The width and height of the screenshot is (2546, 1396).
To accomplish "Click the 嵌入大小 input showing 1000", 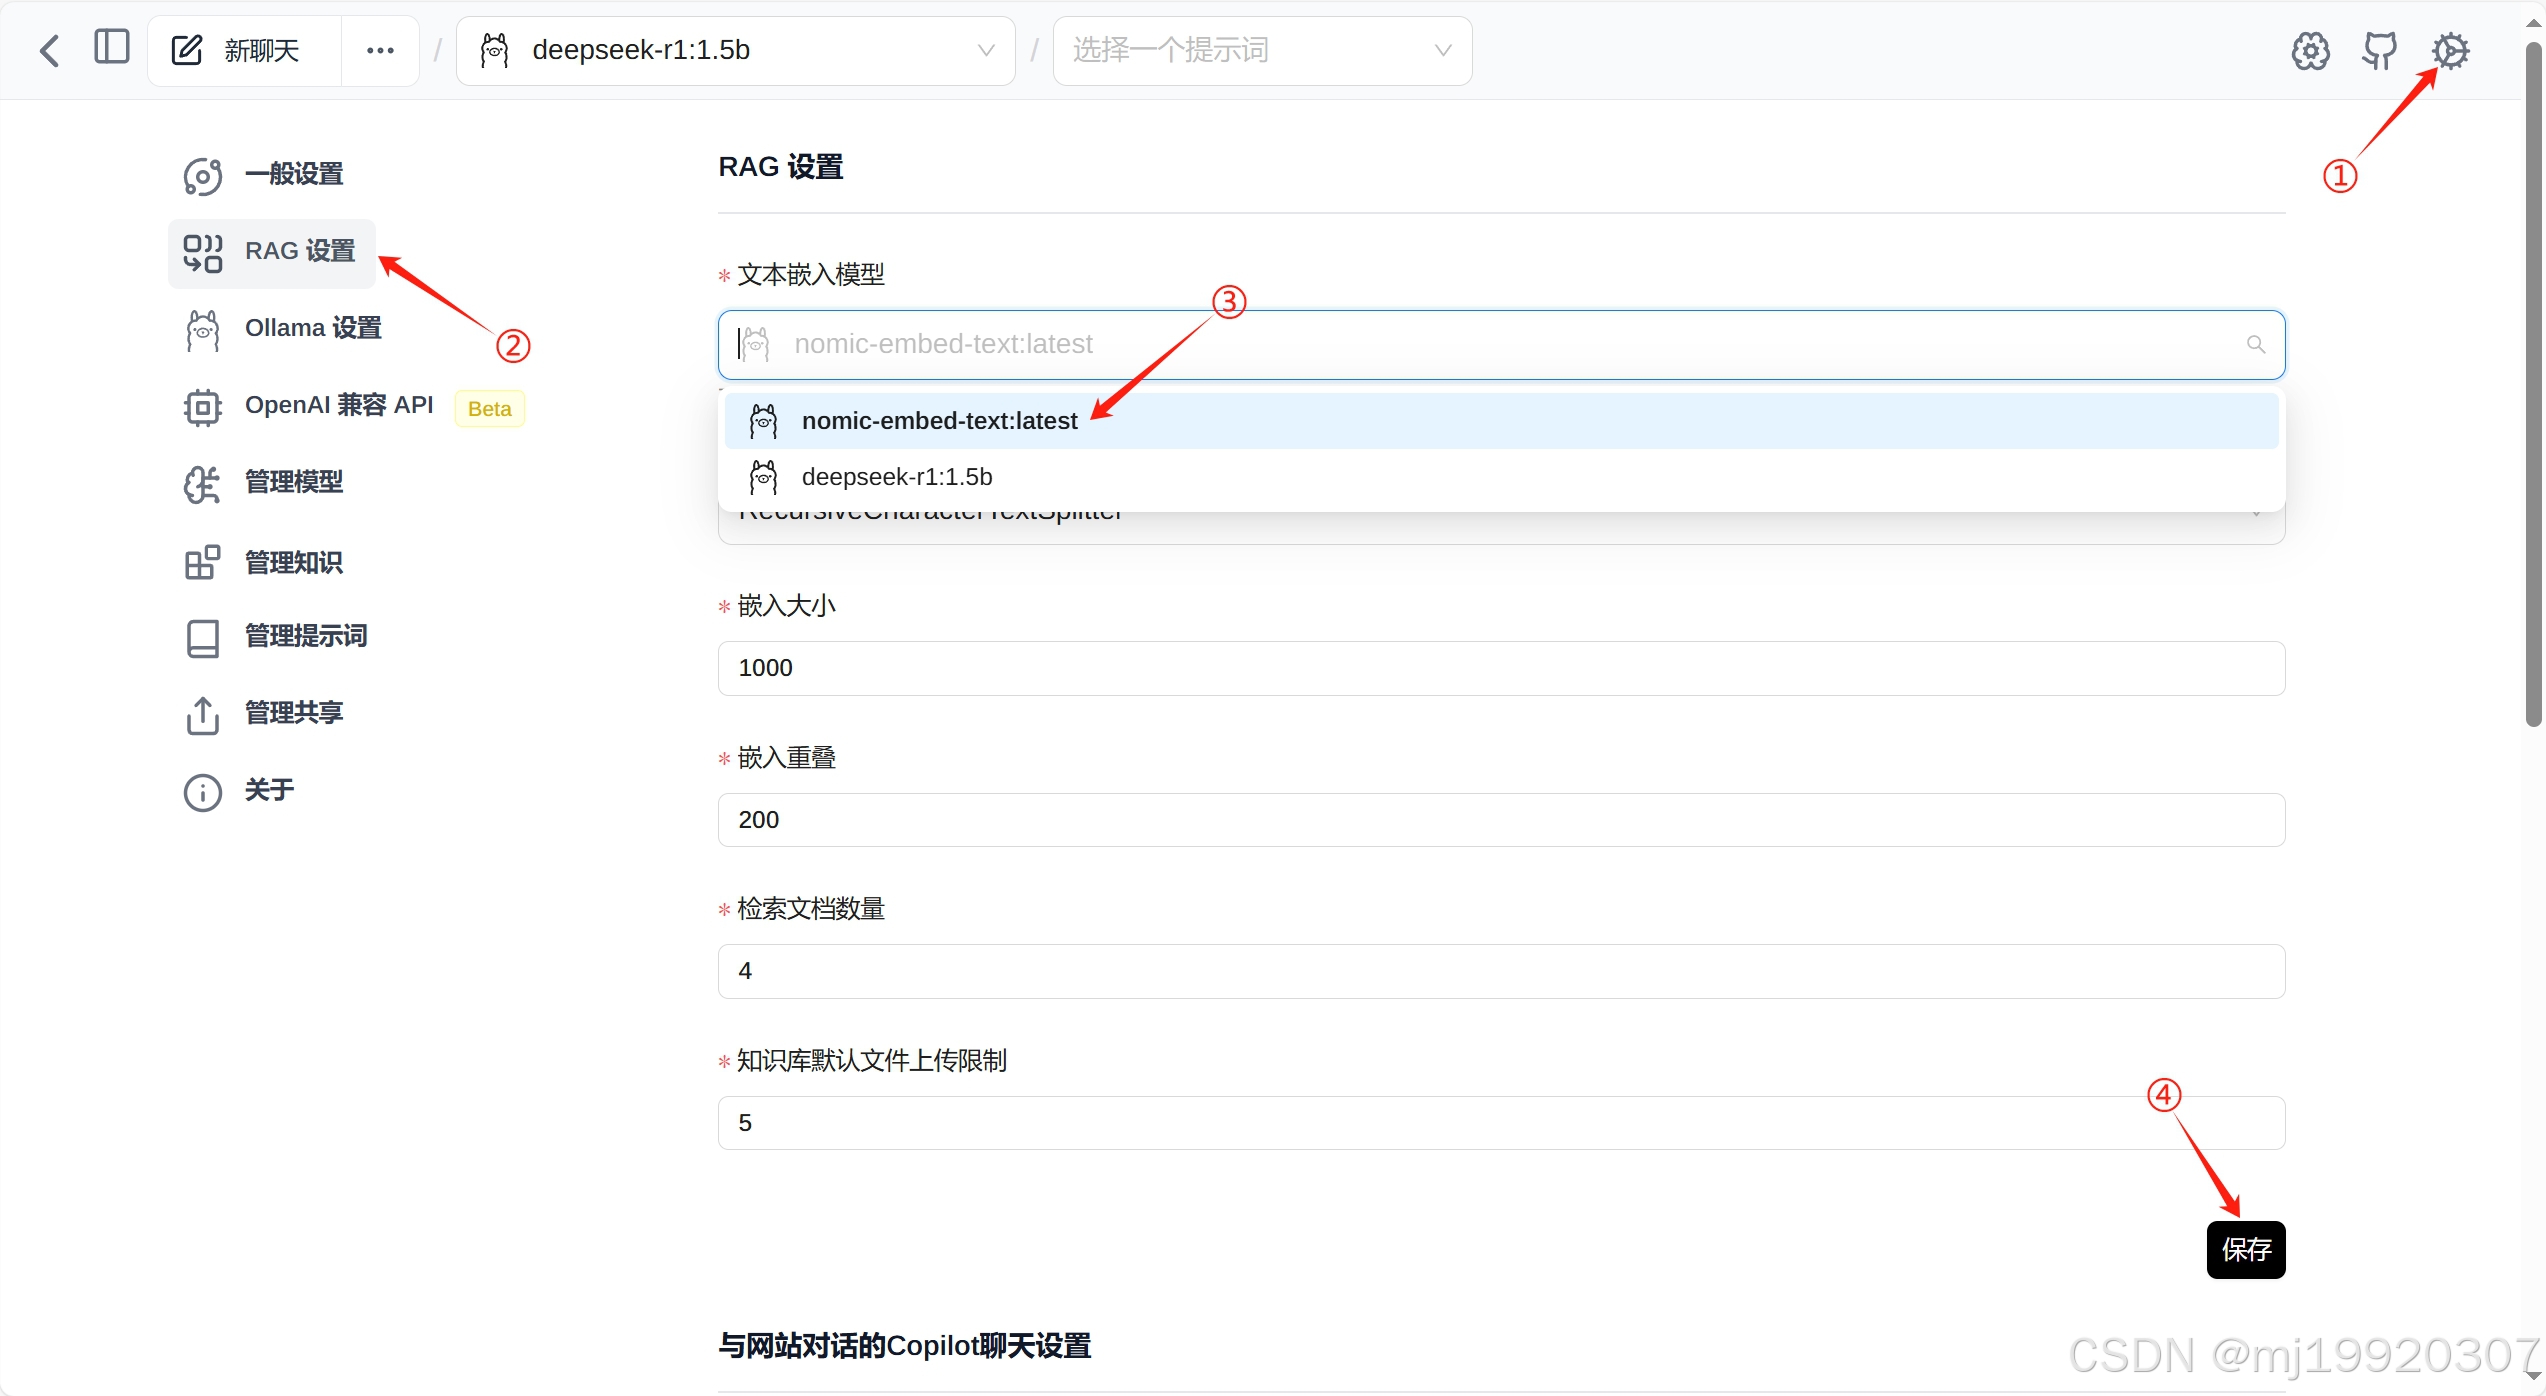I will pyautogui.click(x=1500, y=668).
